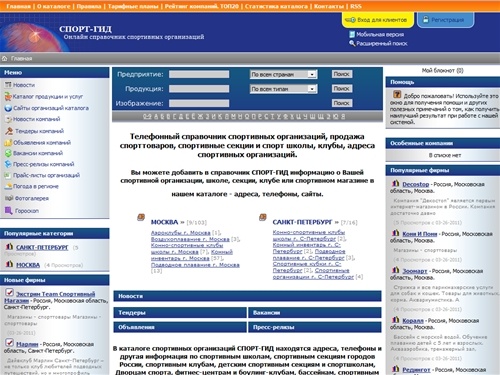Click the weather icon beside Погода в регионе

(x=8, y=186)
